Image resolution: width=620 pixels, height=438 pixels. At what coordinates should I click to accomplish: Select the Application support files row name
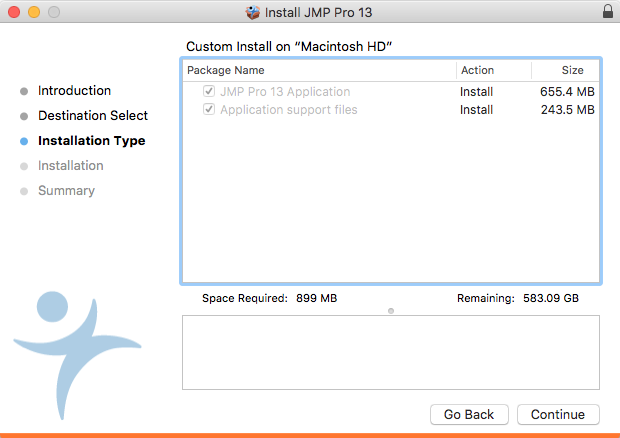pyautogui.click(x=289, y=110)
